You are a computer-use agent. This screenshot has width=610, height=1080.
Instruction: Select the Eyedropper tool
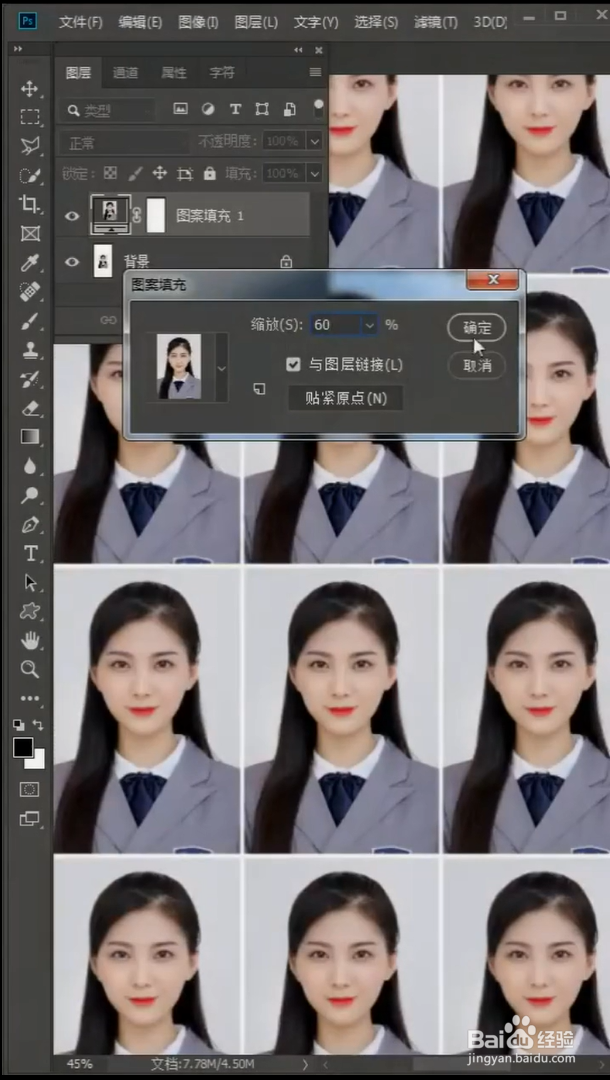coord(30,262)
